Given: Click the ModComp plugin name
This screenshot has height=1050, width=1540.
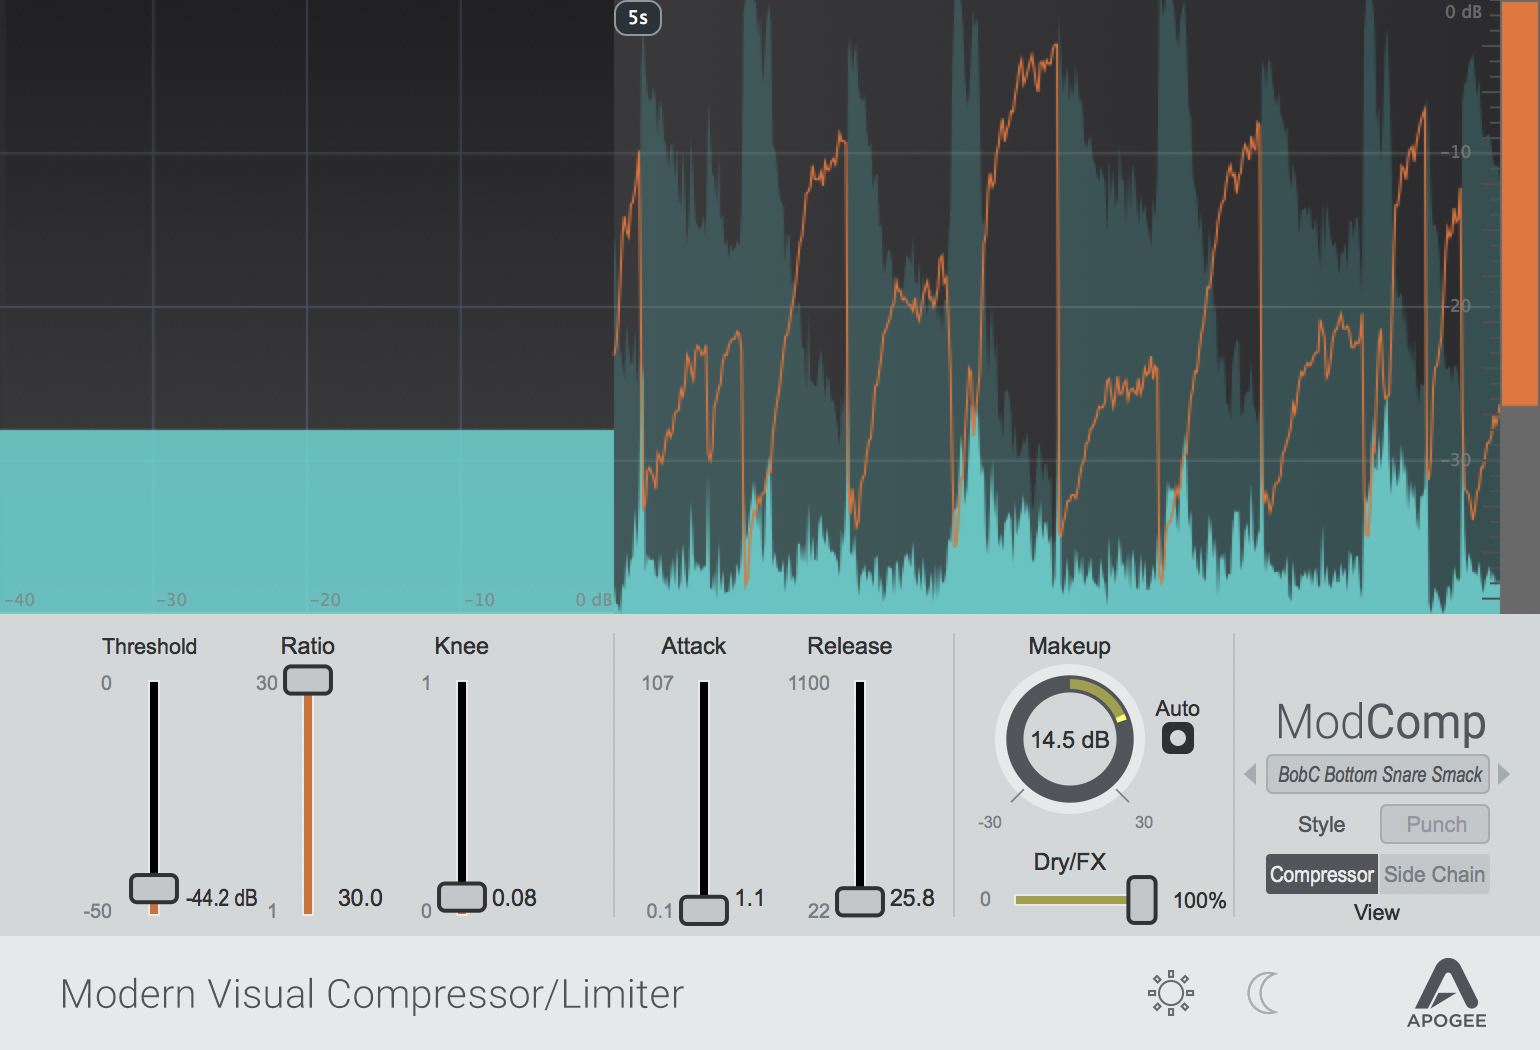Looking at the screenshot, I should coord(1381,722).
